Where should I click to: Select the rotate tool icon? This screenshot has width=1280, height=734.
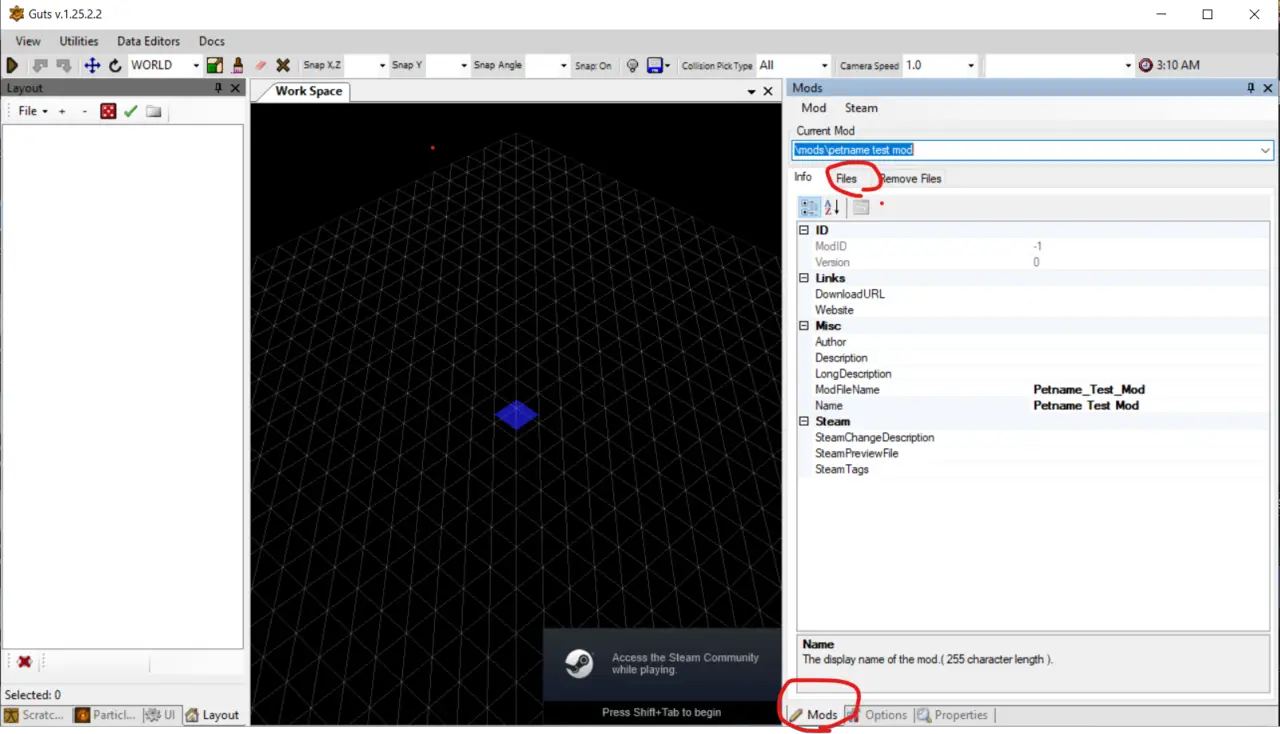[115, 65]
